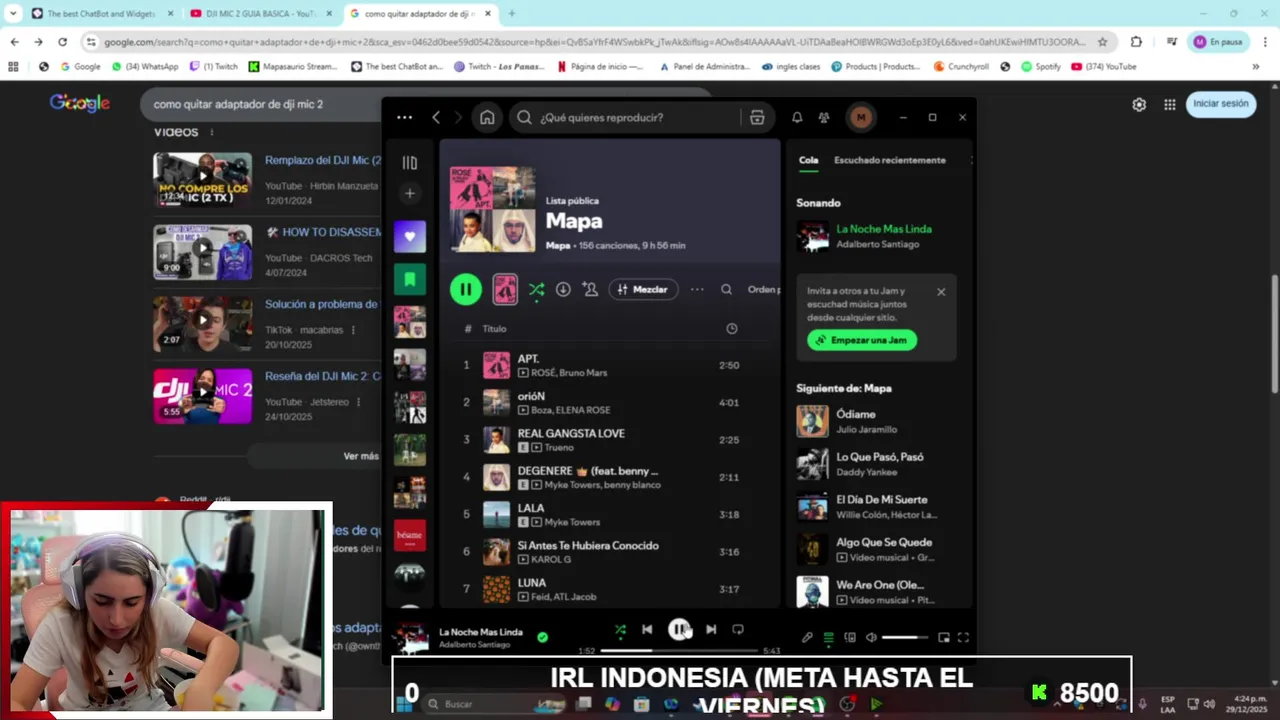Open now playing album art in player bar
The width and height of the screenshot is (1280, 720).
(x=411, y=638)
